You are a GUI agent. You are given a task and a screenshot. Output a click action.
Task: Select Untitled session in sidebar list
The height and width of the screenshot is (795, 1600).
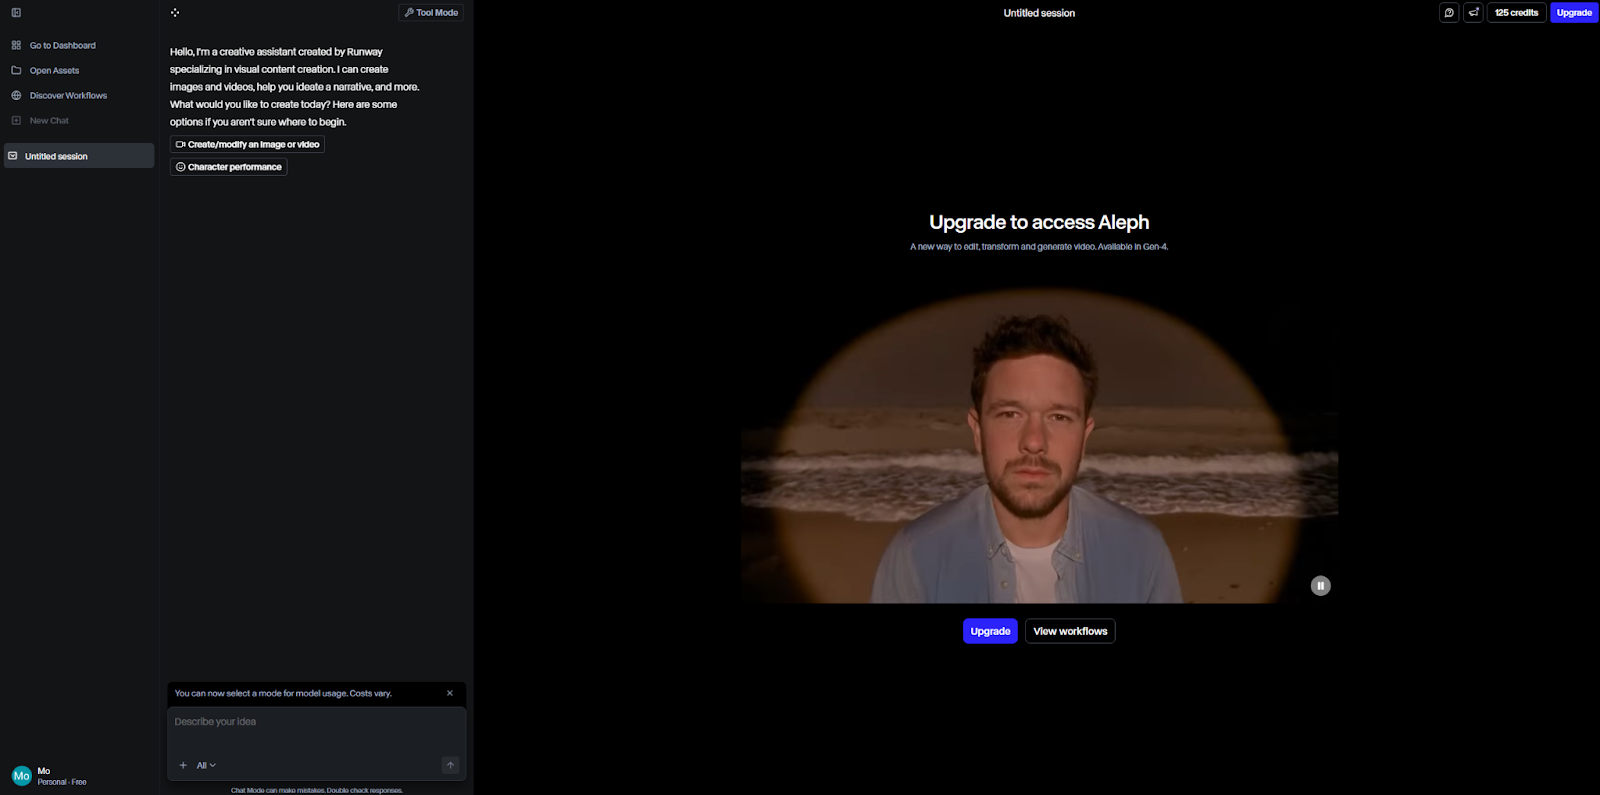[x=79, y=156]
